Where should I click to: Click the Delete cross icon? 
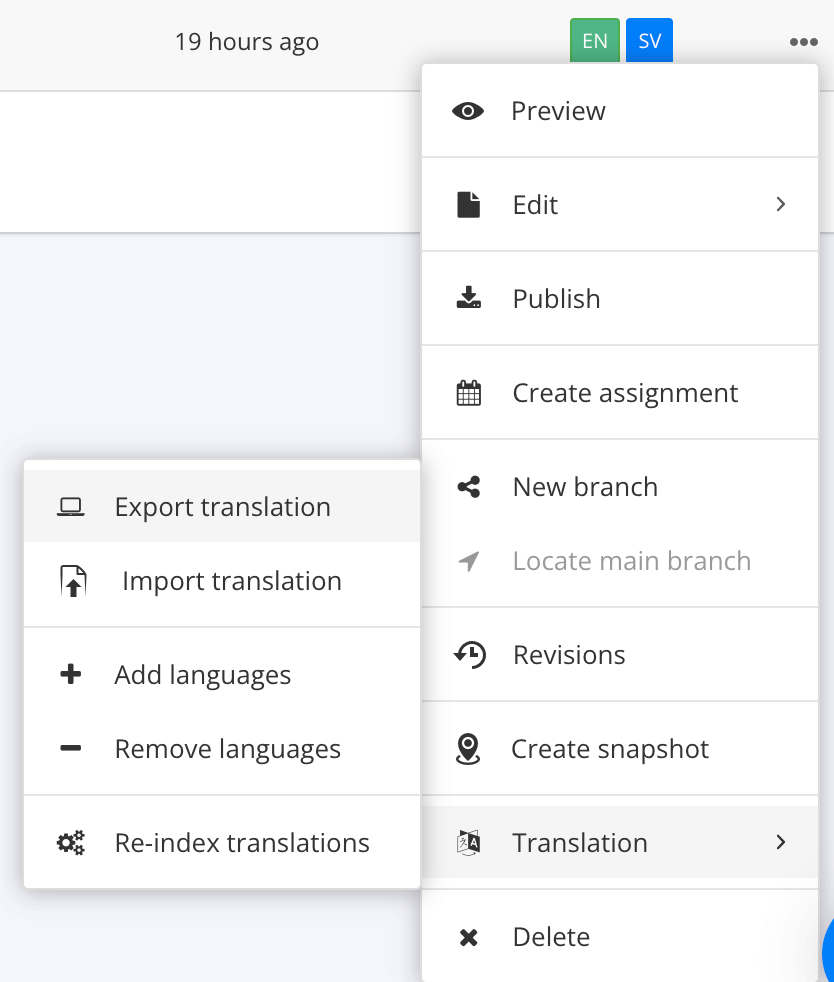coord(468,936)
